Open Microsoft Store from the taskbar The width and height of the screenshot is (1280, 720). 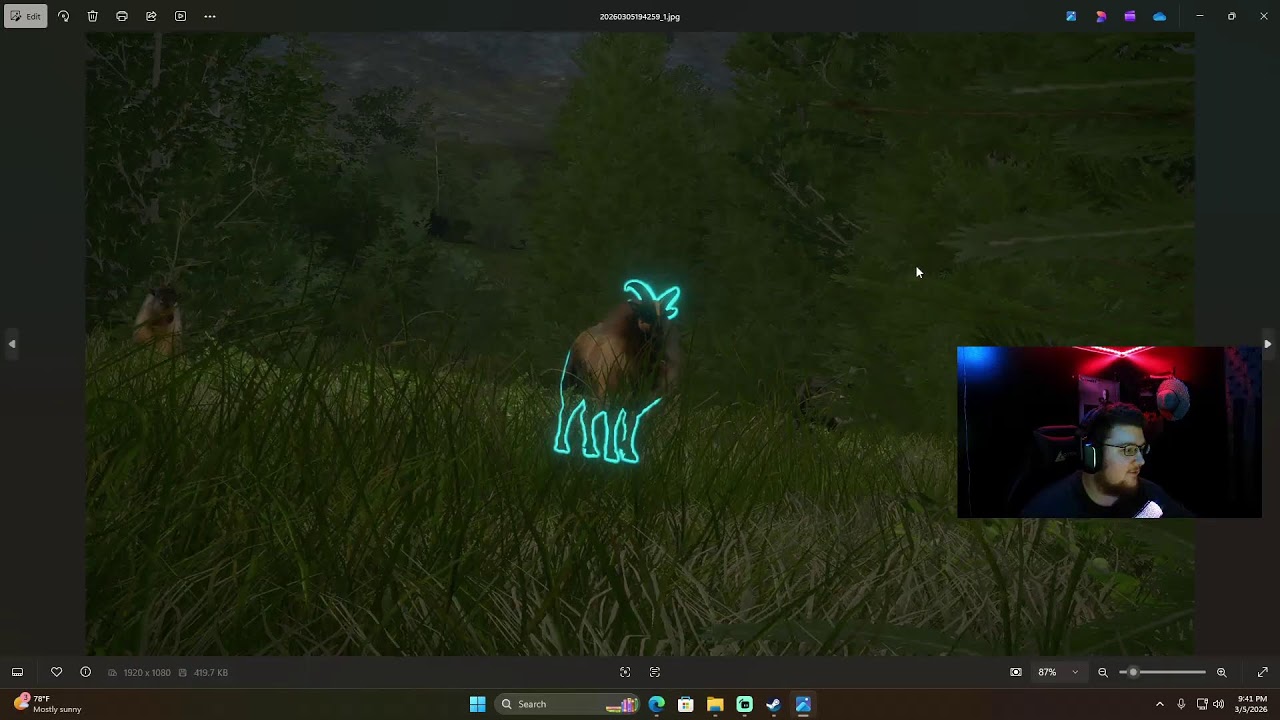686,704
